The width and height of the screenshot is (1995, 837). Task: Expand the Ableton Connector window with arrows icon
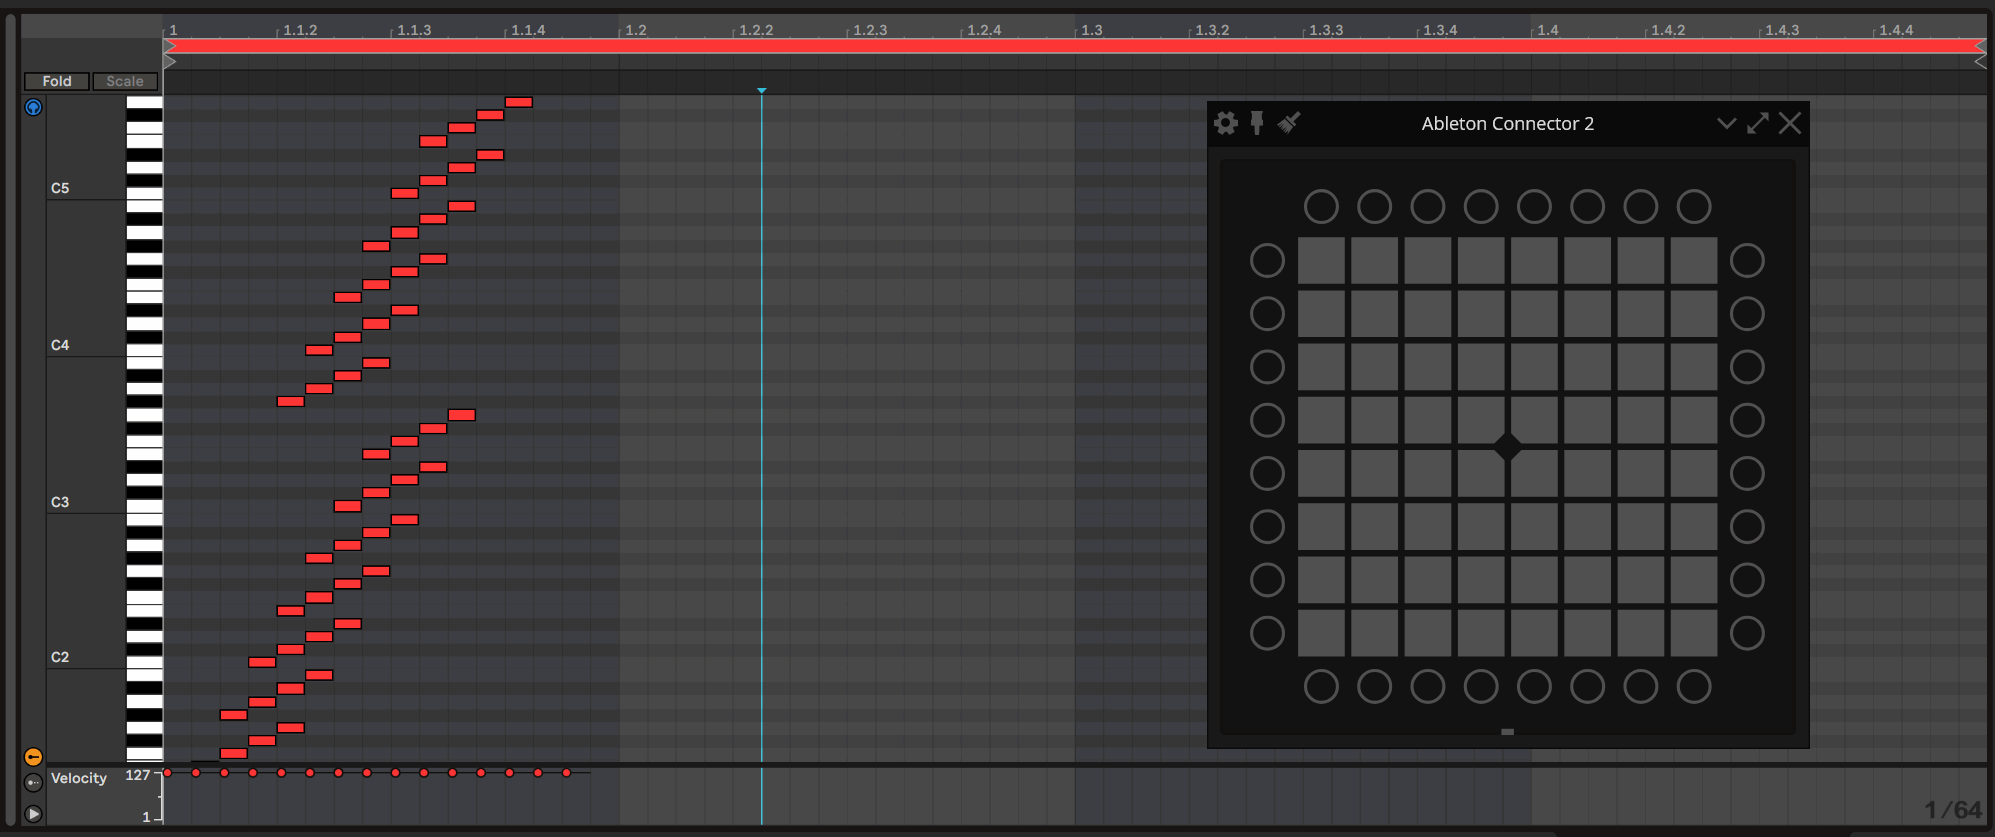1758,123
